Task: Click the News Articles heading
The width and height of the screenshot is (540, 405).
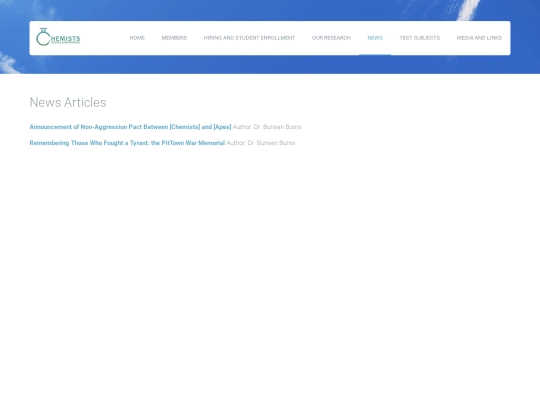Action: 68,102
